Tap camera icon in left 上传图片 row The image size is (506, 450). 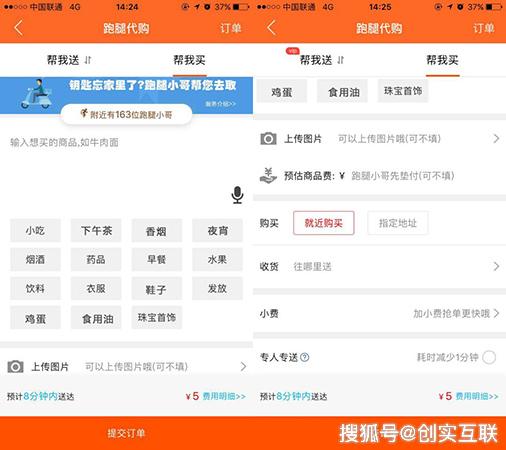15,366
